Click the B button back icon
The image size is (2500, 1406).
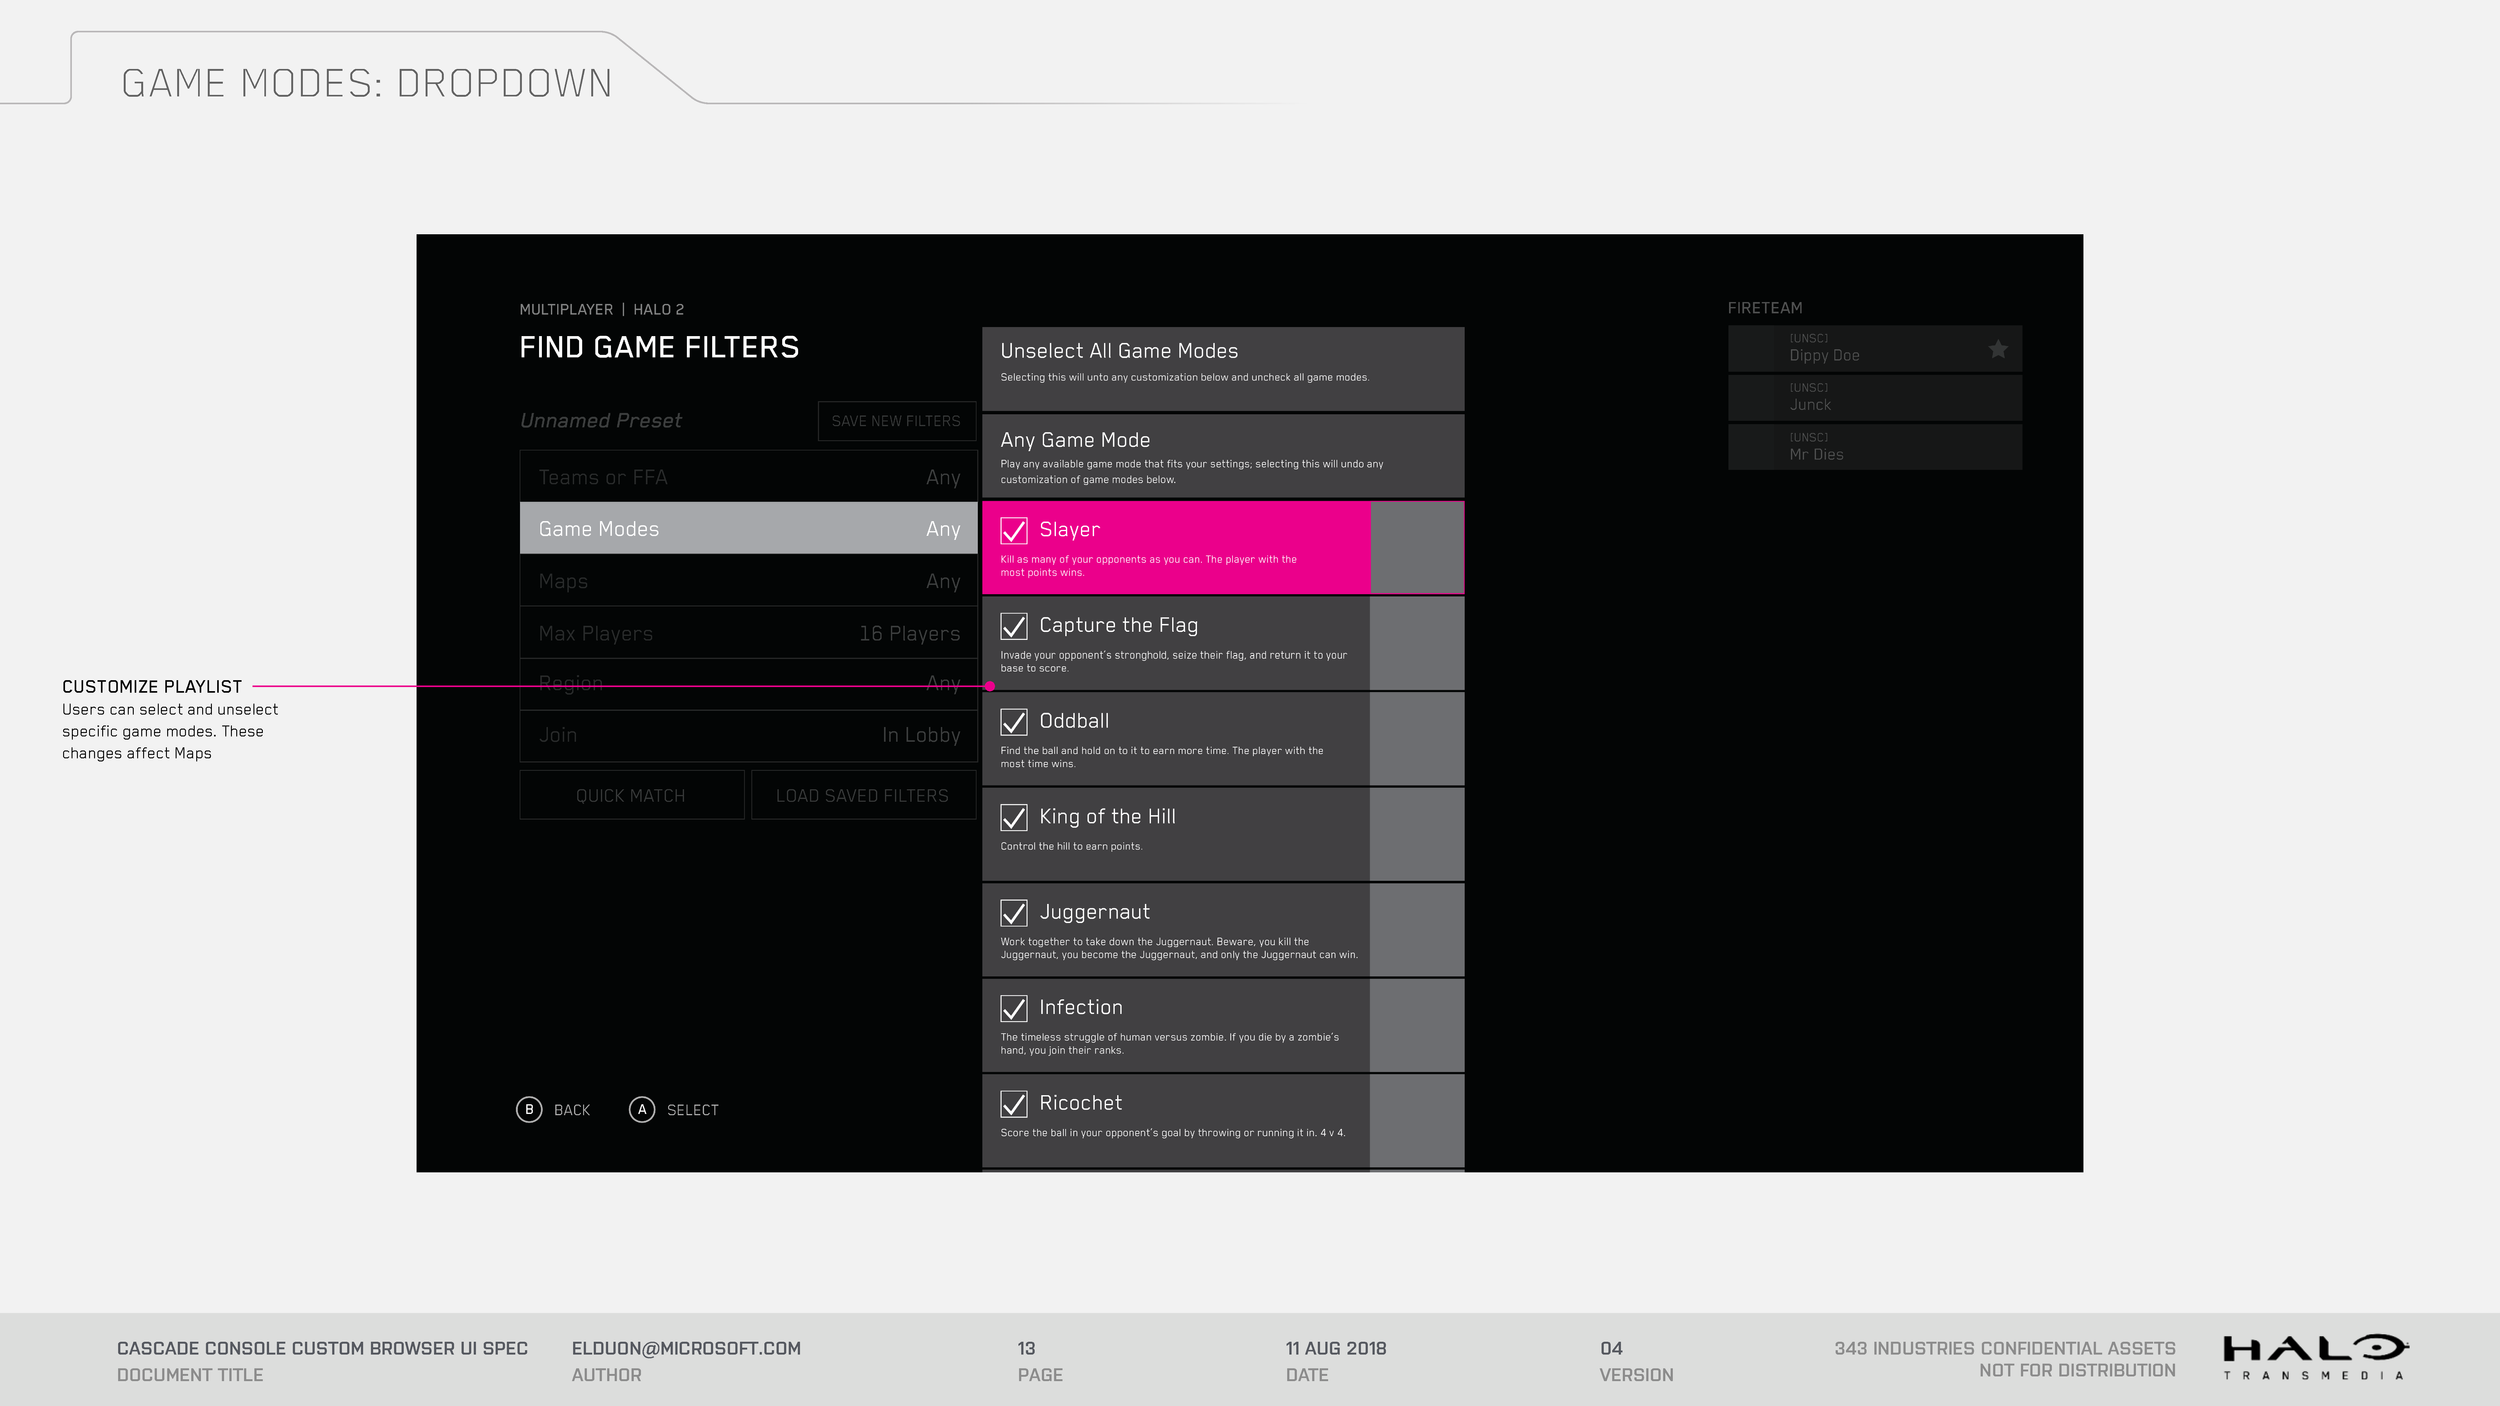coord(529,1110)
